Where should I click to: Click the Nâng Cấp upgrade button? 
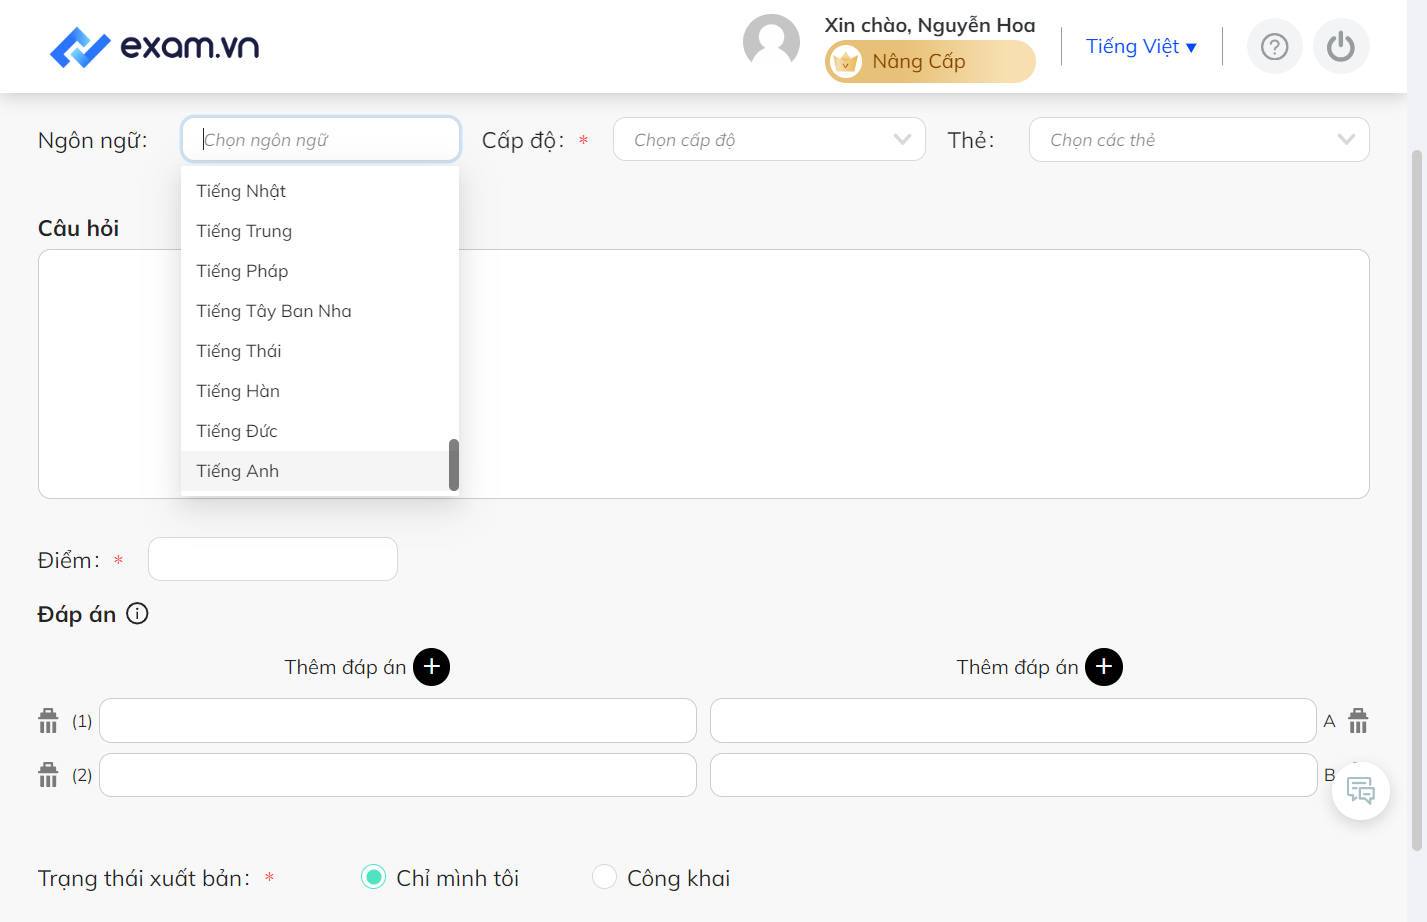click(x=930, y=61)
